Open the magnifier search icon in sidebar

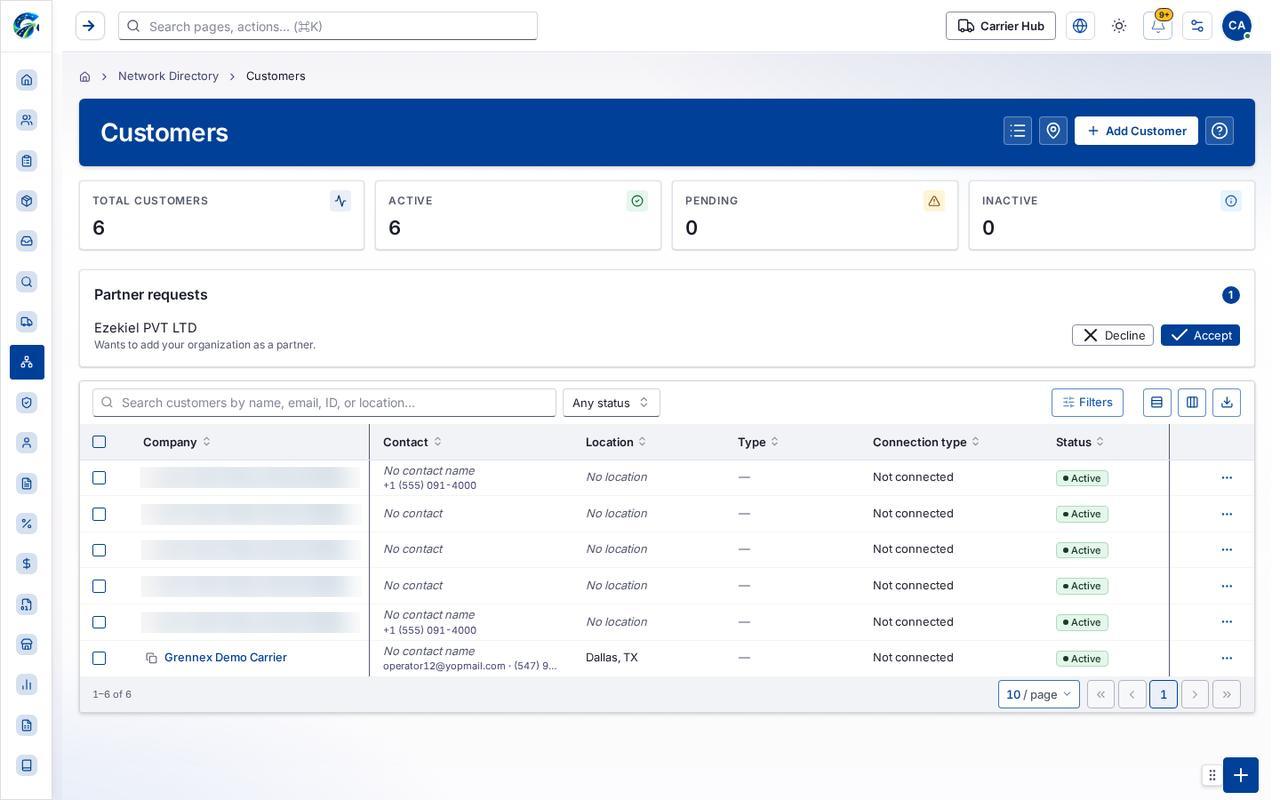click(x=27, y=282)
